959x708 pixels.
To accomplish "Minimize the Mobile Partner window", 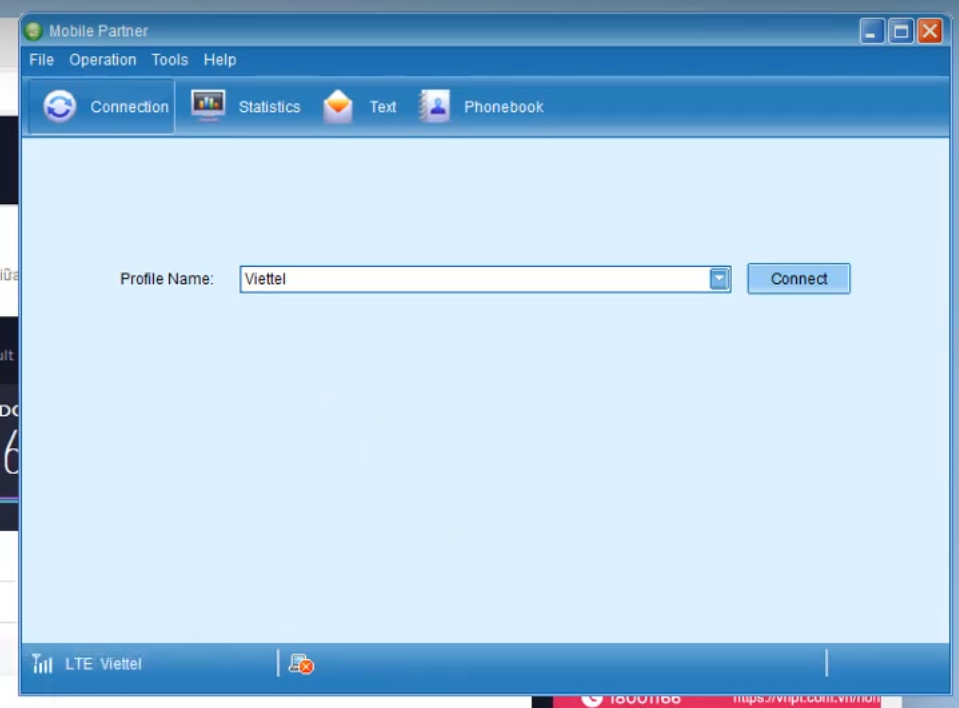I will (872, 31).
